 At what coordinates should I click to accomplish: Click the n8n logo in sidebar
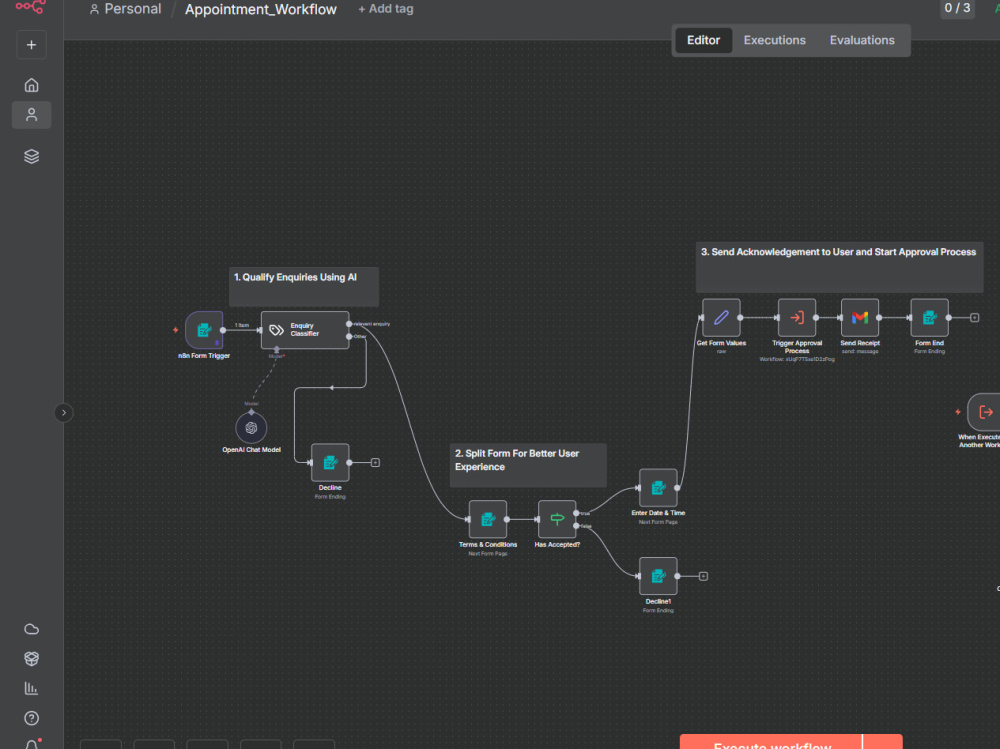pyautogui.click(x=31, y=6)
